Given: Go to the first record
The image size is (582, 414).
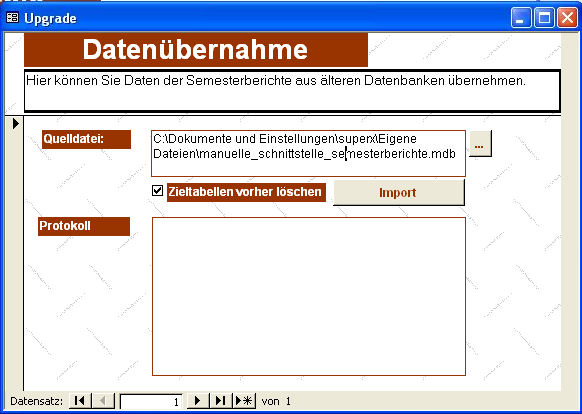Looking at the screenshot, I should (80, 401).
